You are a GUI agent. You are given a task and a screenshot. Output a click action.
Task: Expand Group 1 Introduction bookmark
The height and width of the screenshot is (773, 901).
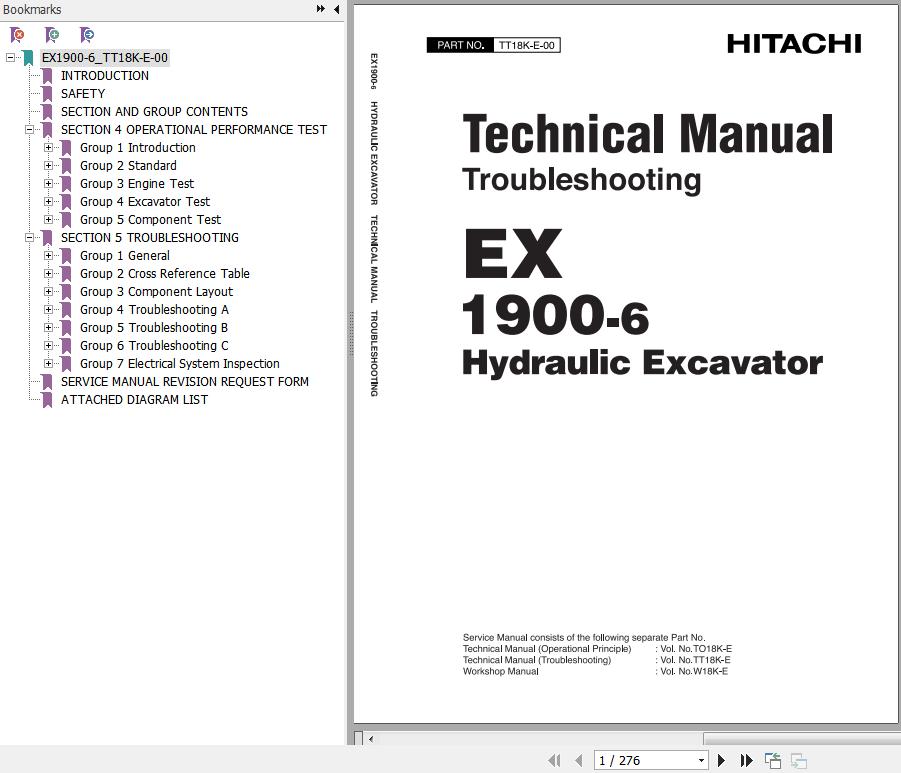[48, 148]
